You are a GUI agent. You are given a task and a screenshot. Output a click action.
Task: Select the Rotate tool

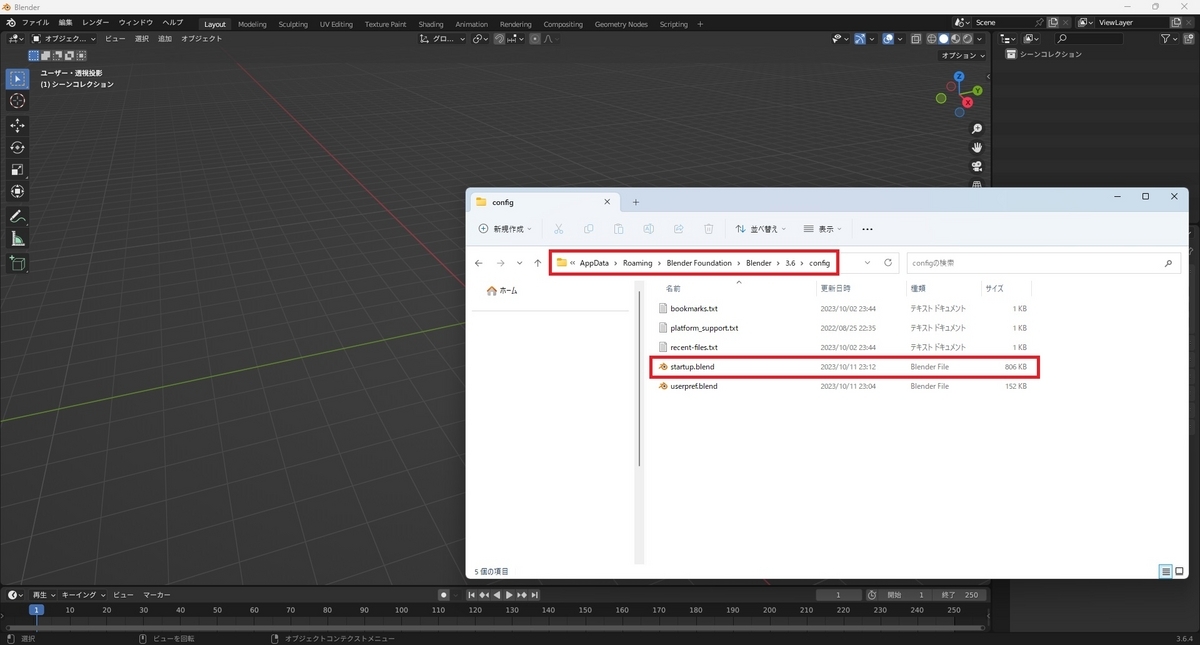17,147
